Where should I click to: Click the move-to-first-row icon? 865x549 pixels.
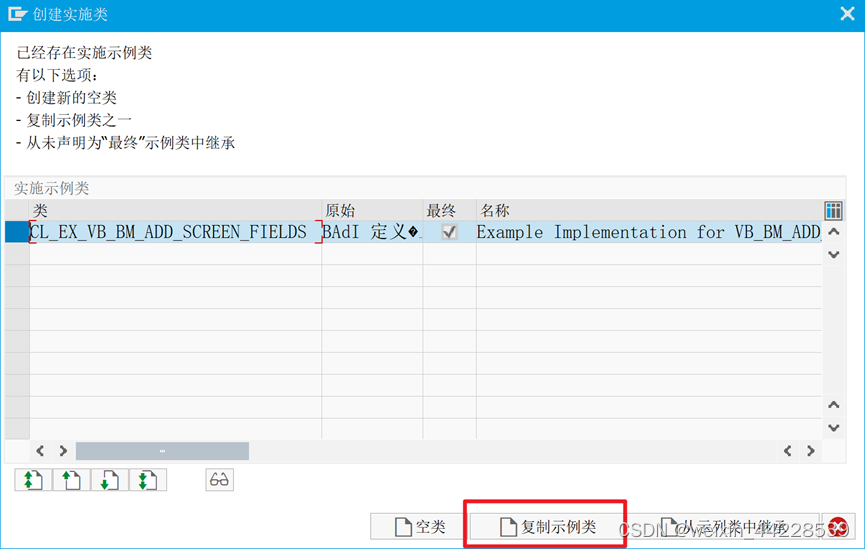coord(33,480)
